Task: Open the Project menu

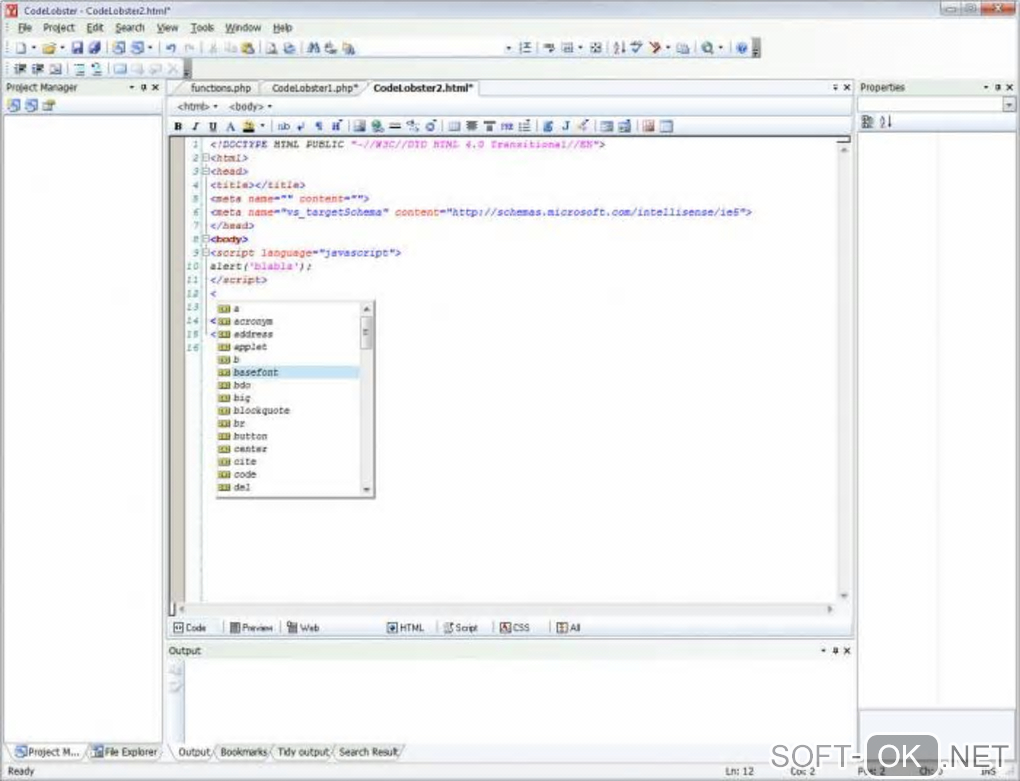Action: pyautogui.click(x=59, y=28)
